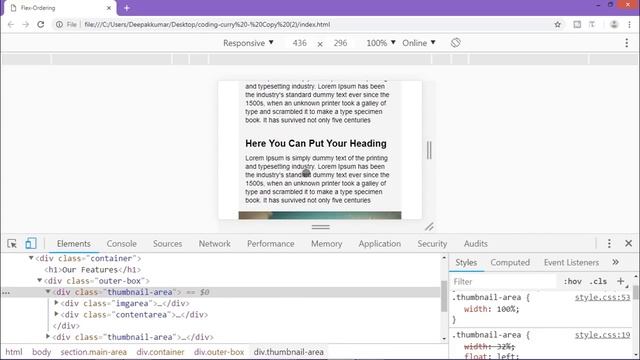Open the Responsive device dropdown
This screenshot has height=360, width=640.
pyautogui.click(x=248, y=43)
